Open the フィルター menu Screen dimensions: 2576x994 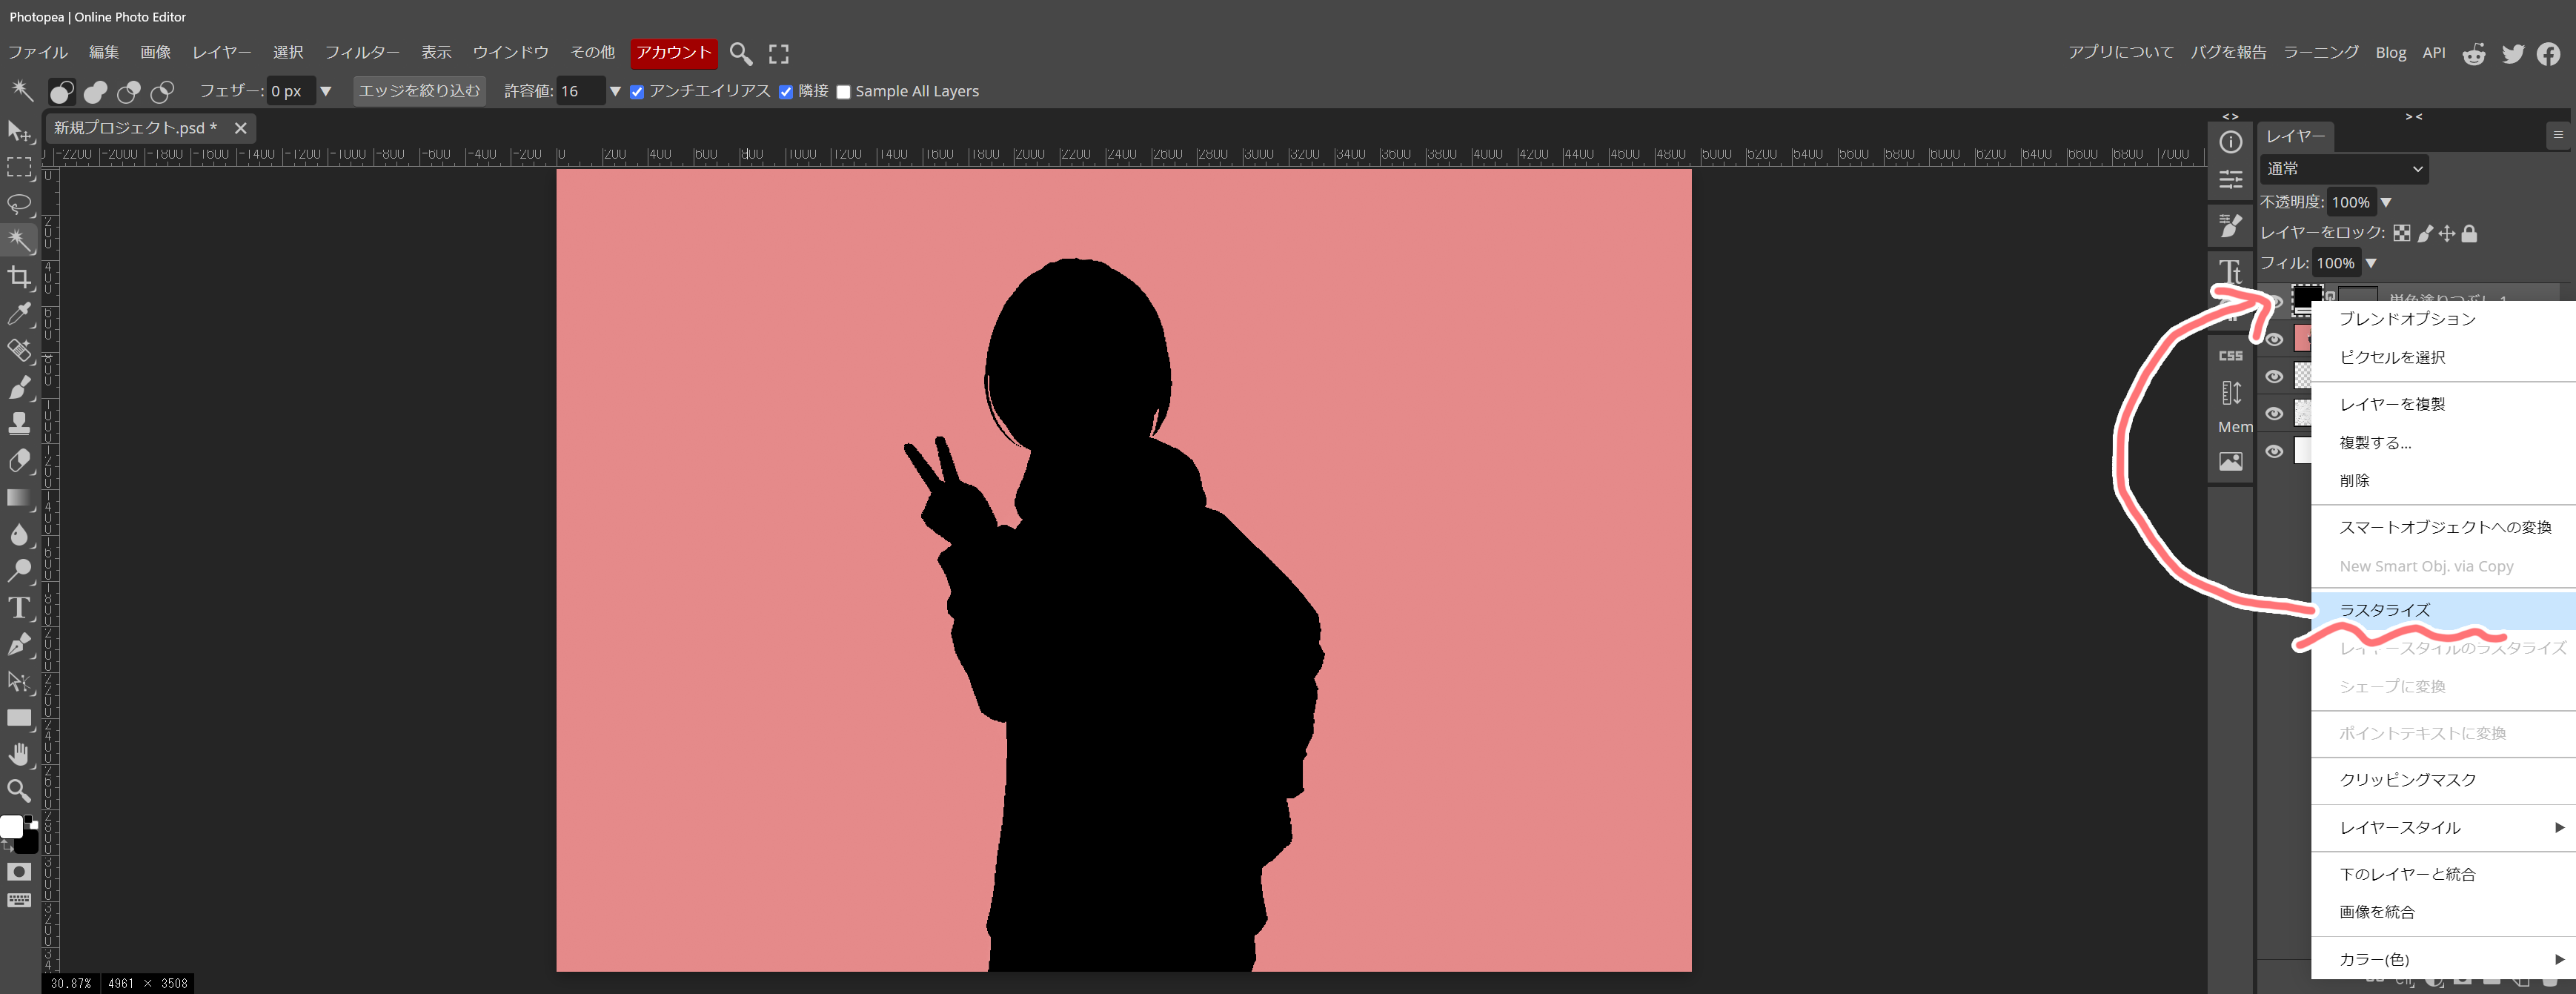point(361,52)
